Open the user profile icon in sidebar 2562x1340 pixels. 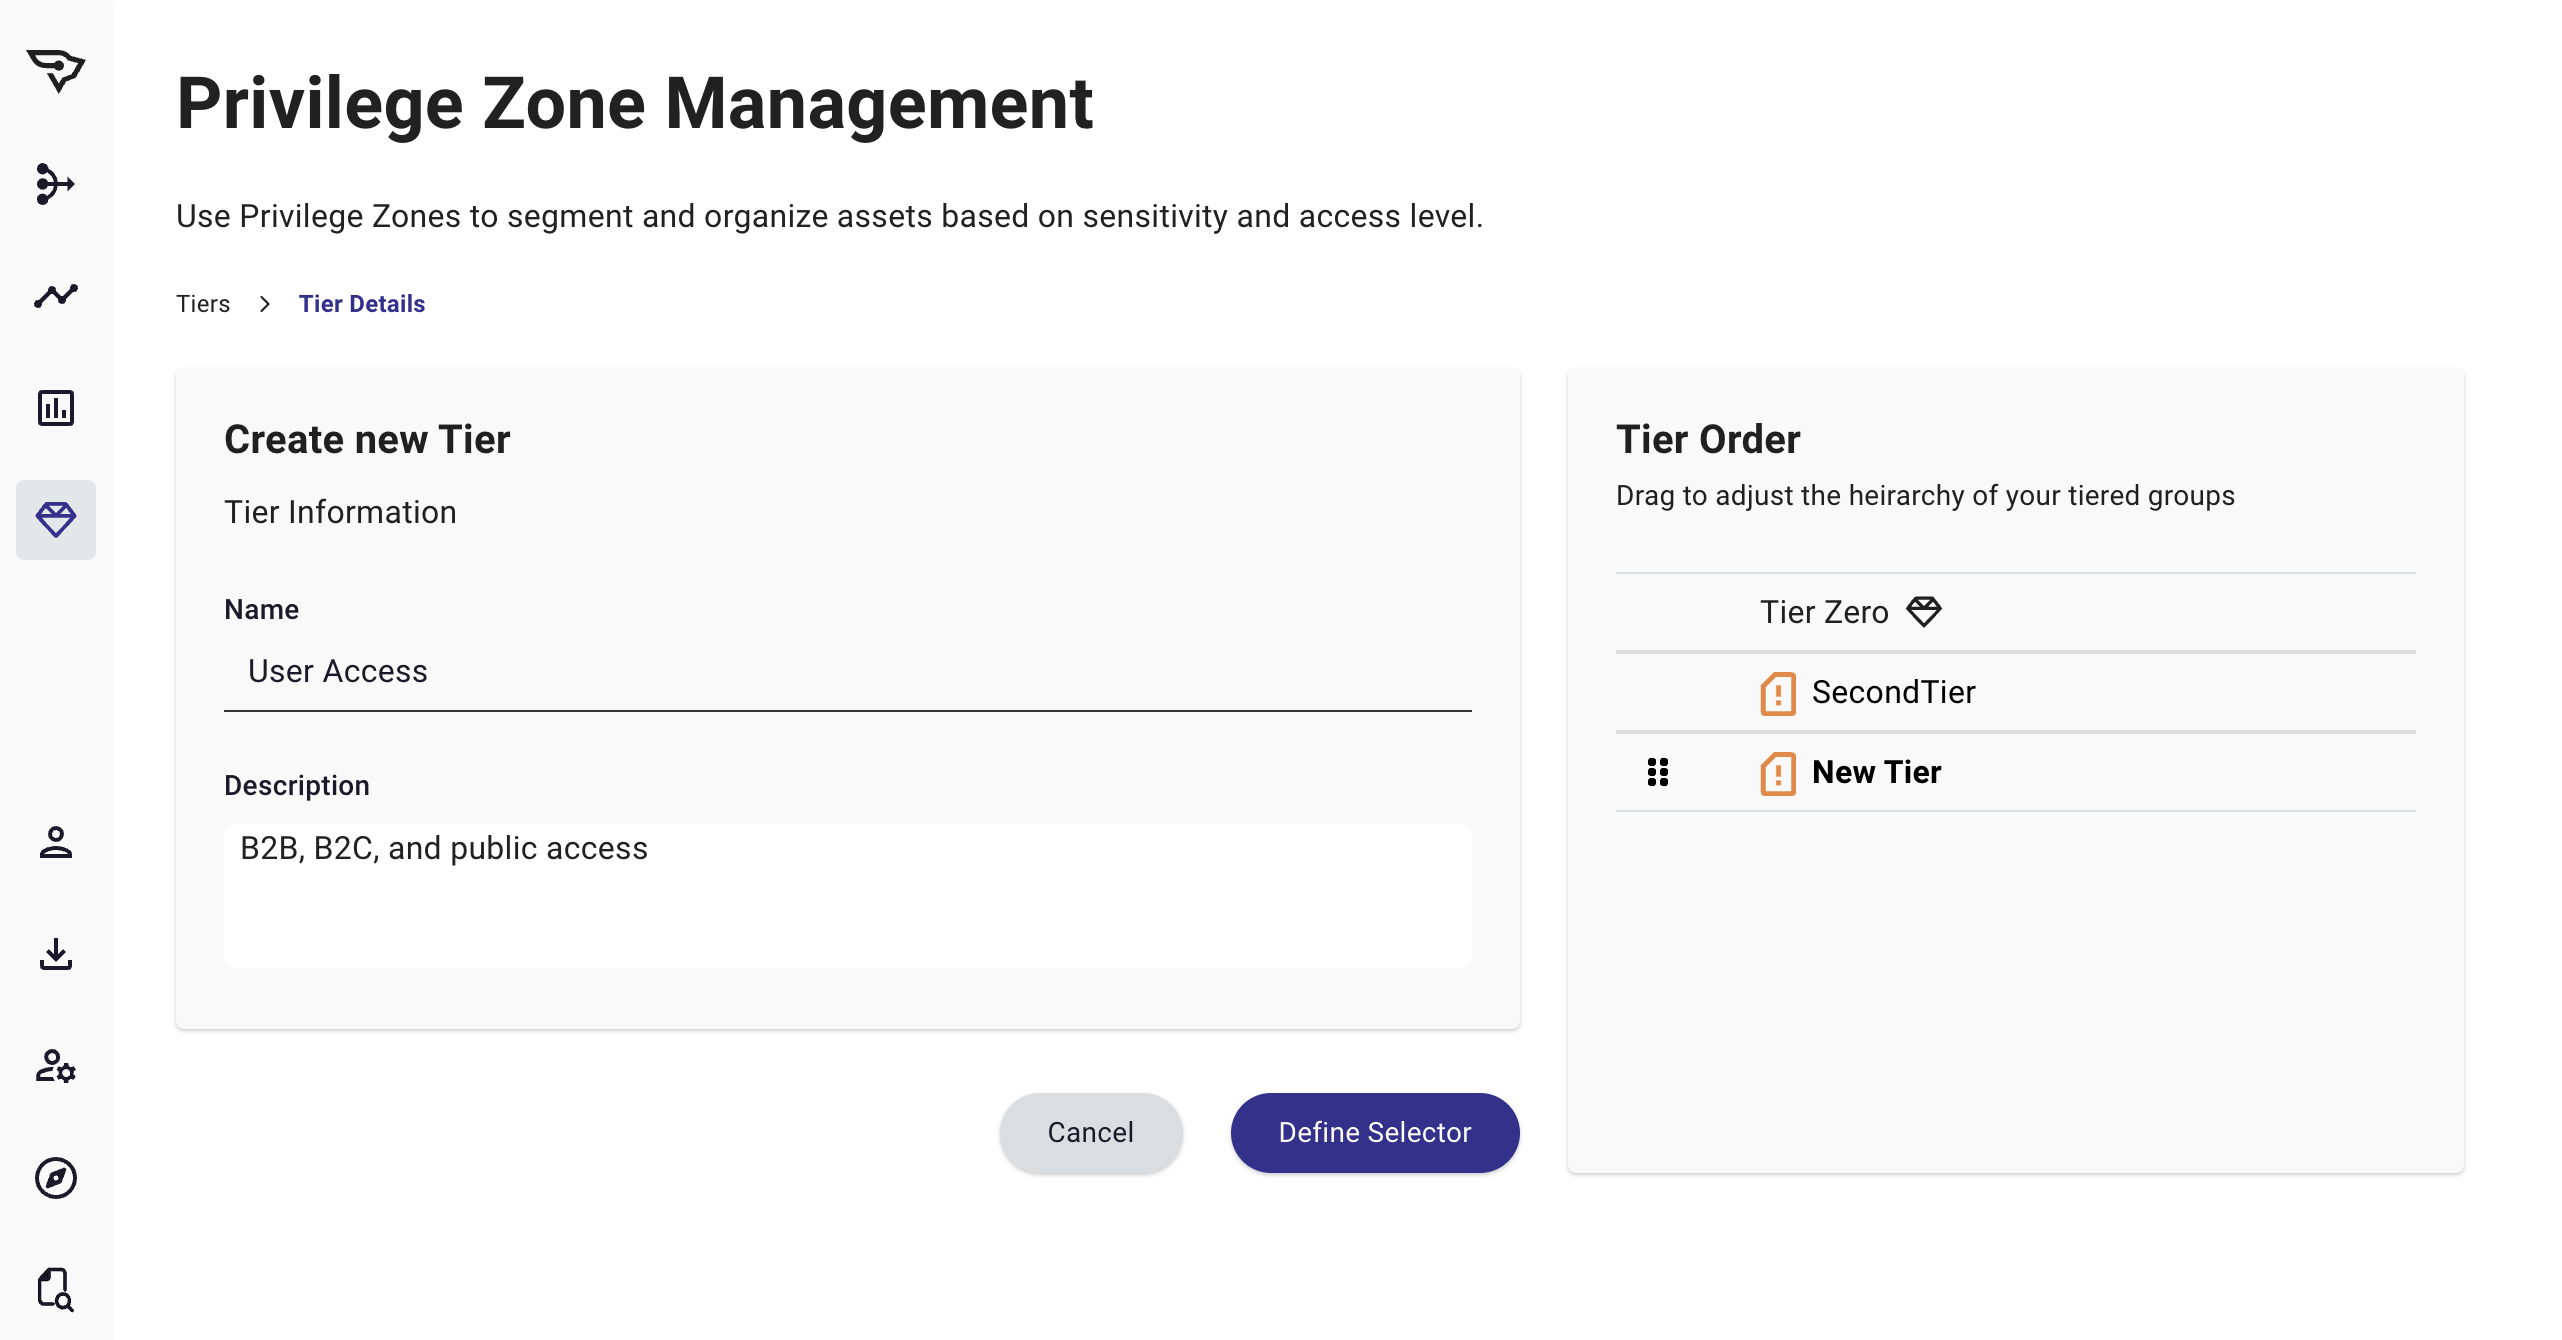coord(56,845)
